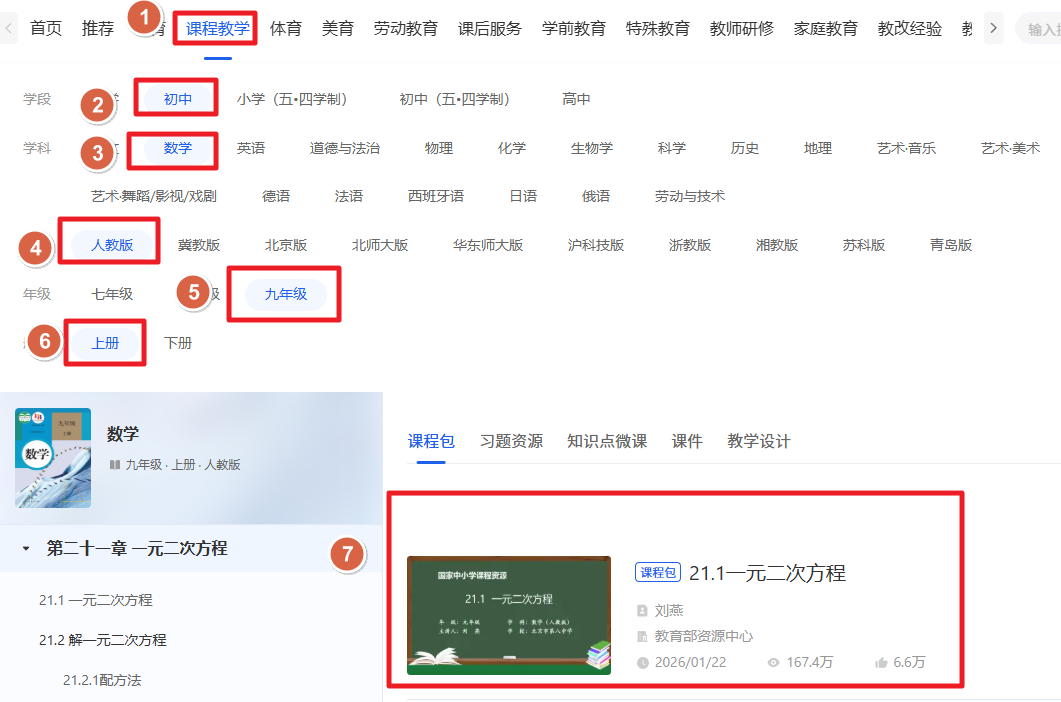1061x702 pixels.
Task: Click the right arrow to reveal more nav items
Action: [992, 28]
